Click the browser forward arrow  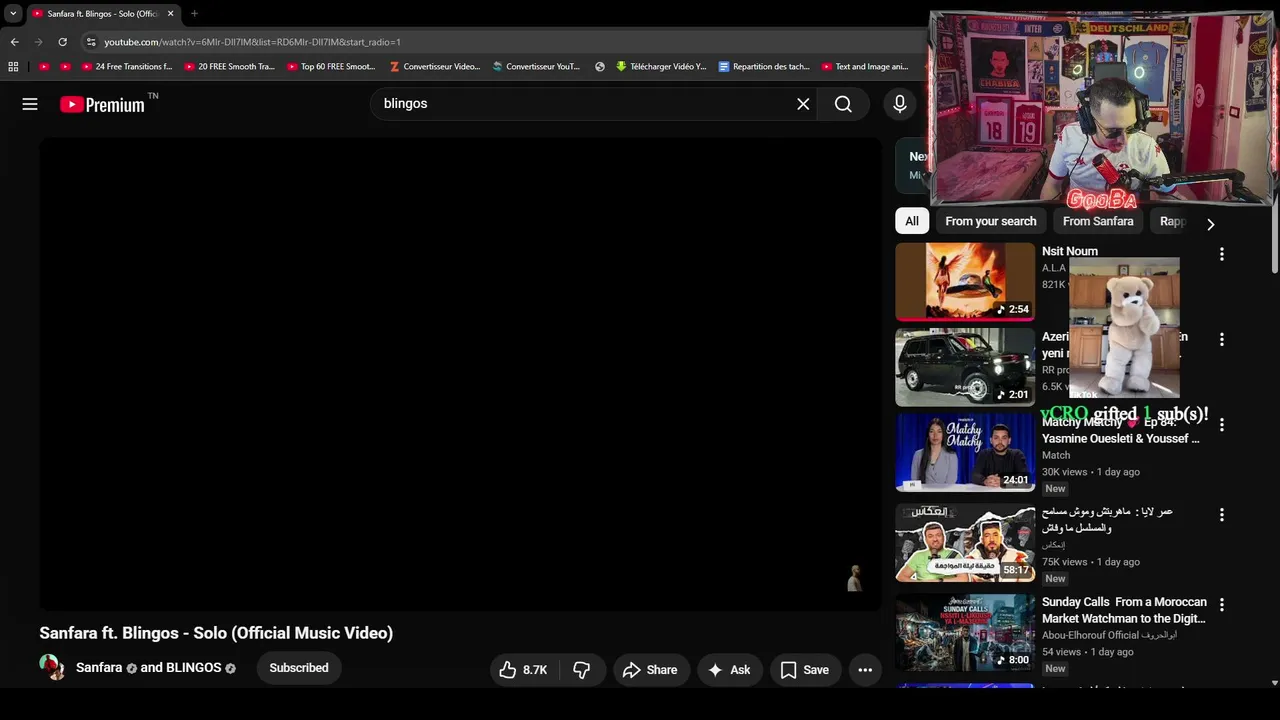(38, 42)
